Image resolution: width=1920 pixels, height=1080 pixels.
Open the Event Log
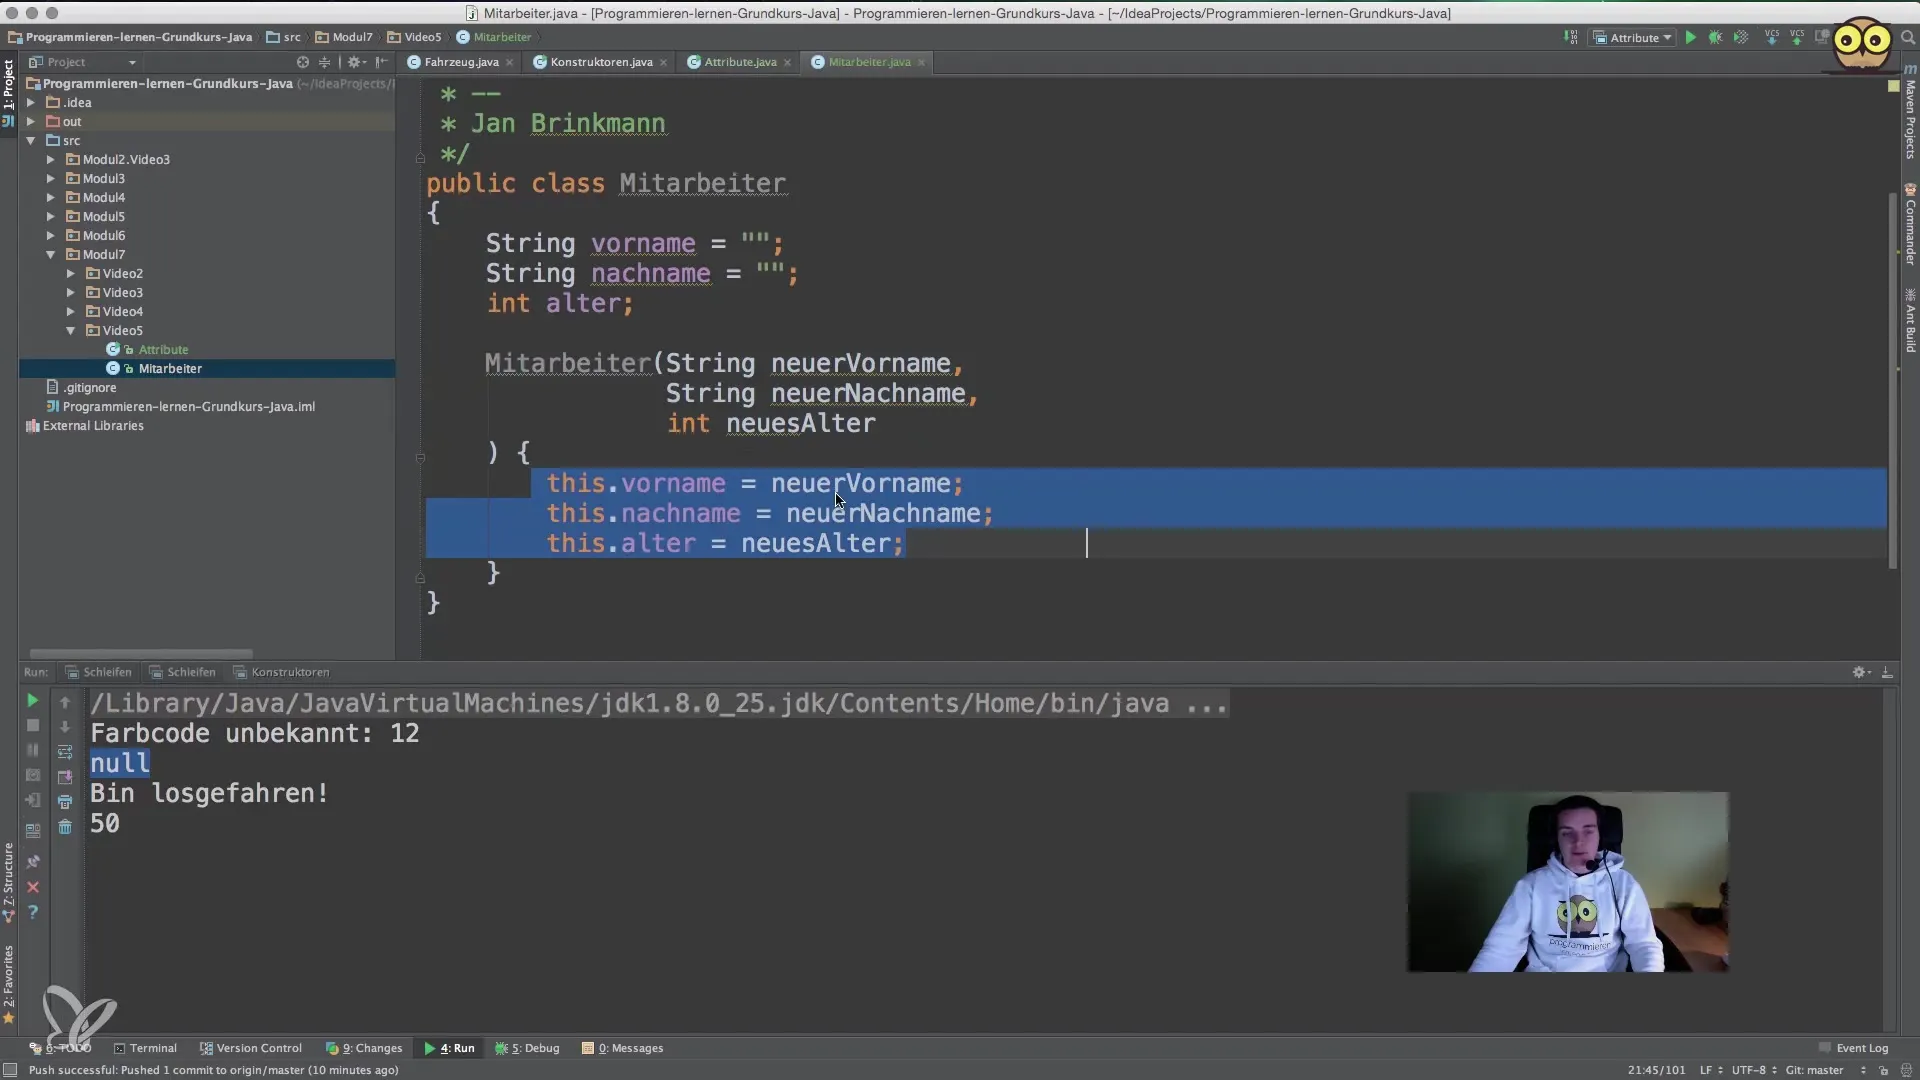(1853, 1048)
